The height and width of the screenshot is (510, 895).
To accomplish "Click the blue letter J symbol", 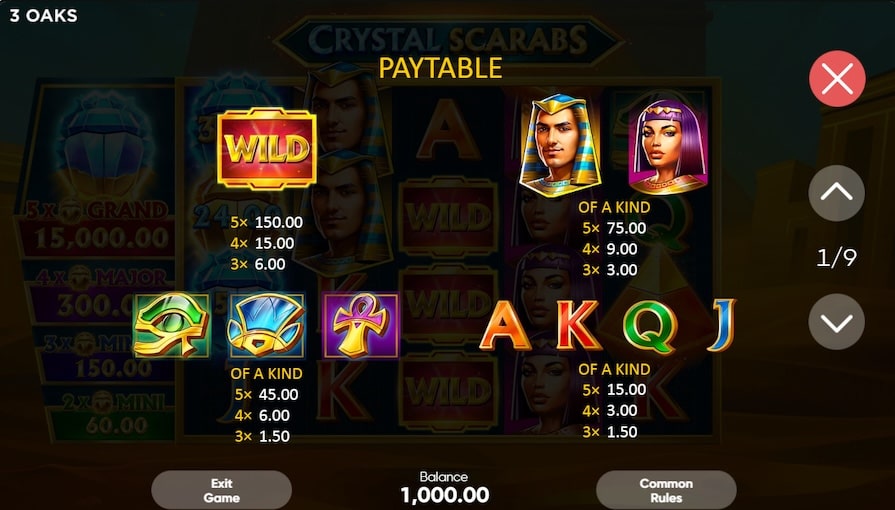I will click(720, 325).
